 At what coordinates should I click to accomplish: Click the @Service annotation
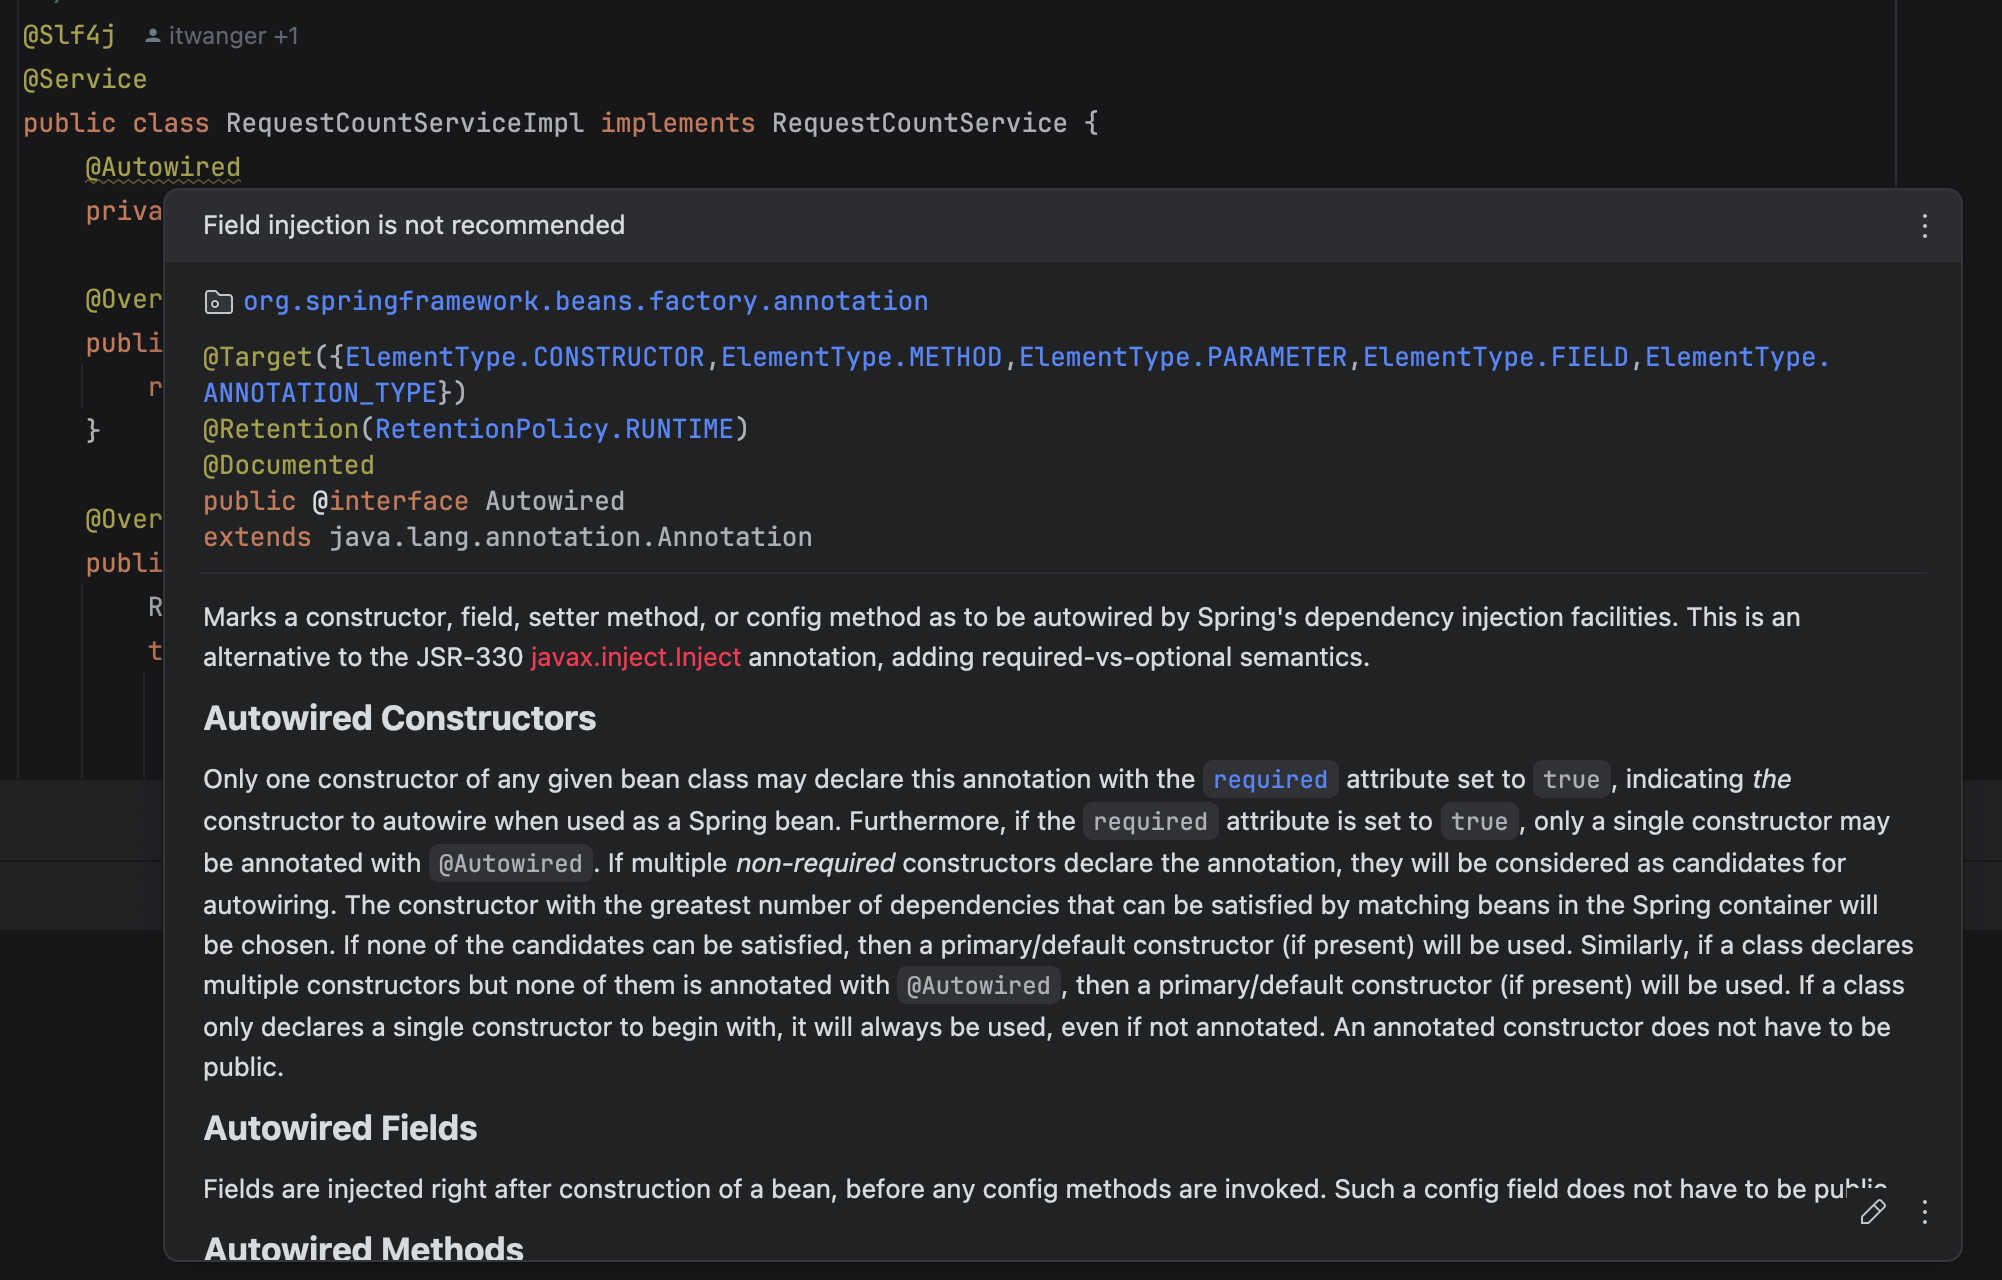click(85, 79)
